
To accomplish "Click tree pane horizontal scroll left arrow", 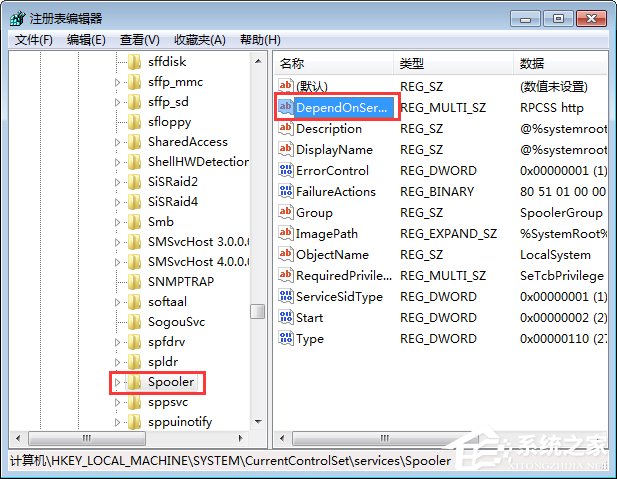I will click(x=17, y=438).
